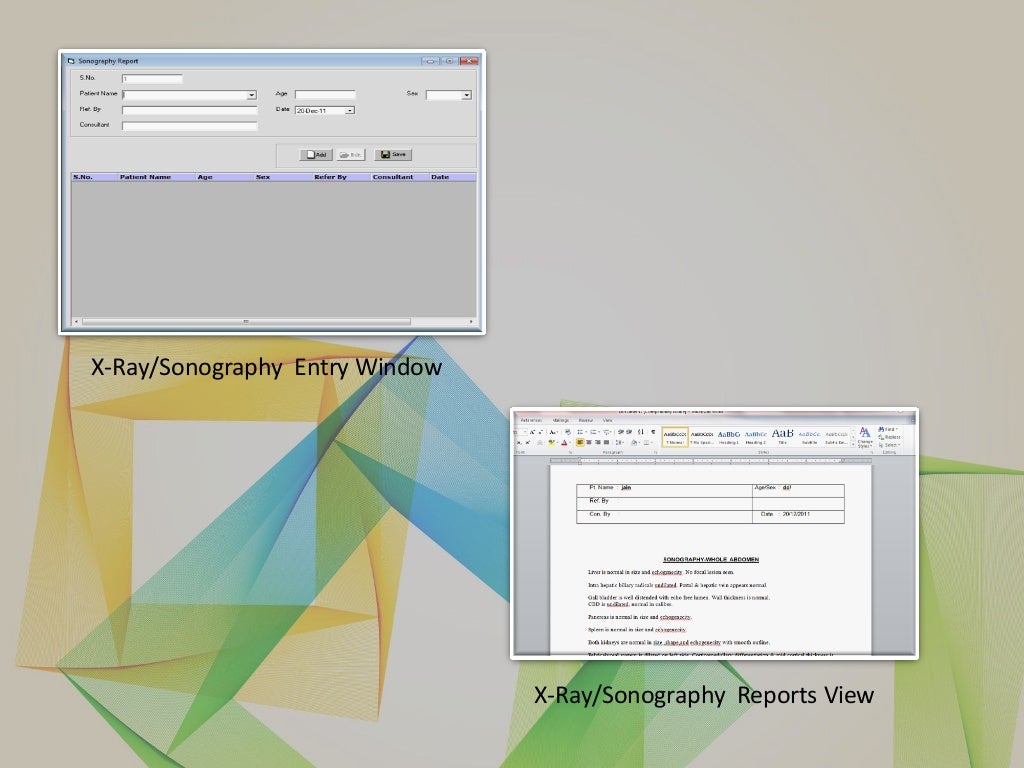
Task: Apply the Title style
Action: (x=782, y=437)
